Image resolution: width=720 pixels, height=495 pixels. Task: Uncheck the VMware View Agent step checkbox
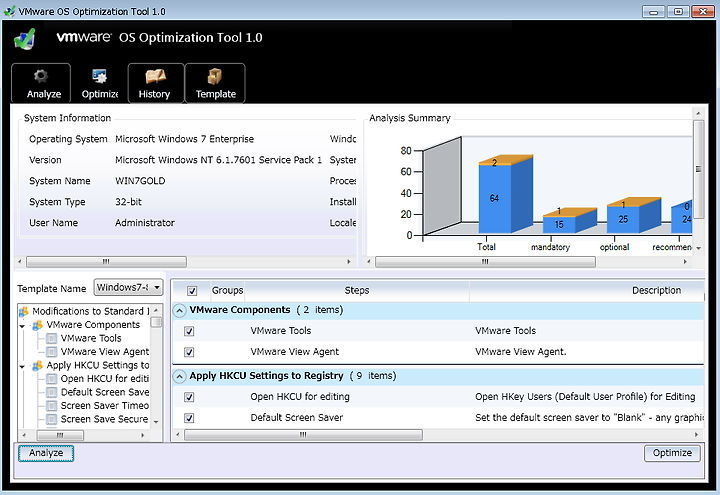tap(189, 352)
